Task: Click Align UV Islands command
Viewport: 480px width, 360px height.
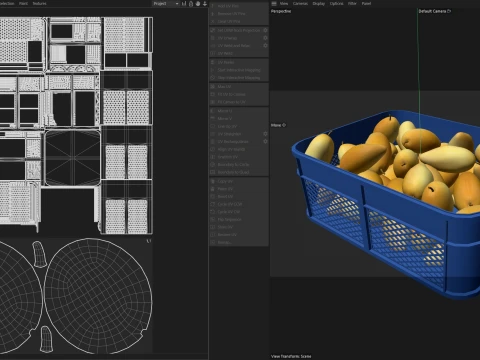Action: 239,149
